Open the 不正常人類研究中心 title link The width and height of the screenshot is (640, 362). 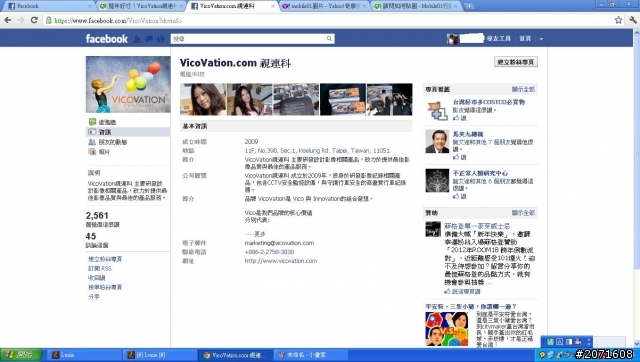click(480, 173)
